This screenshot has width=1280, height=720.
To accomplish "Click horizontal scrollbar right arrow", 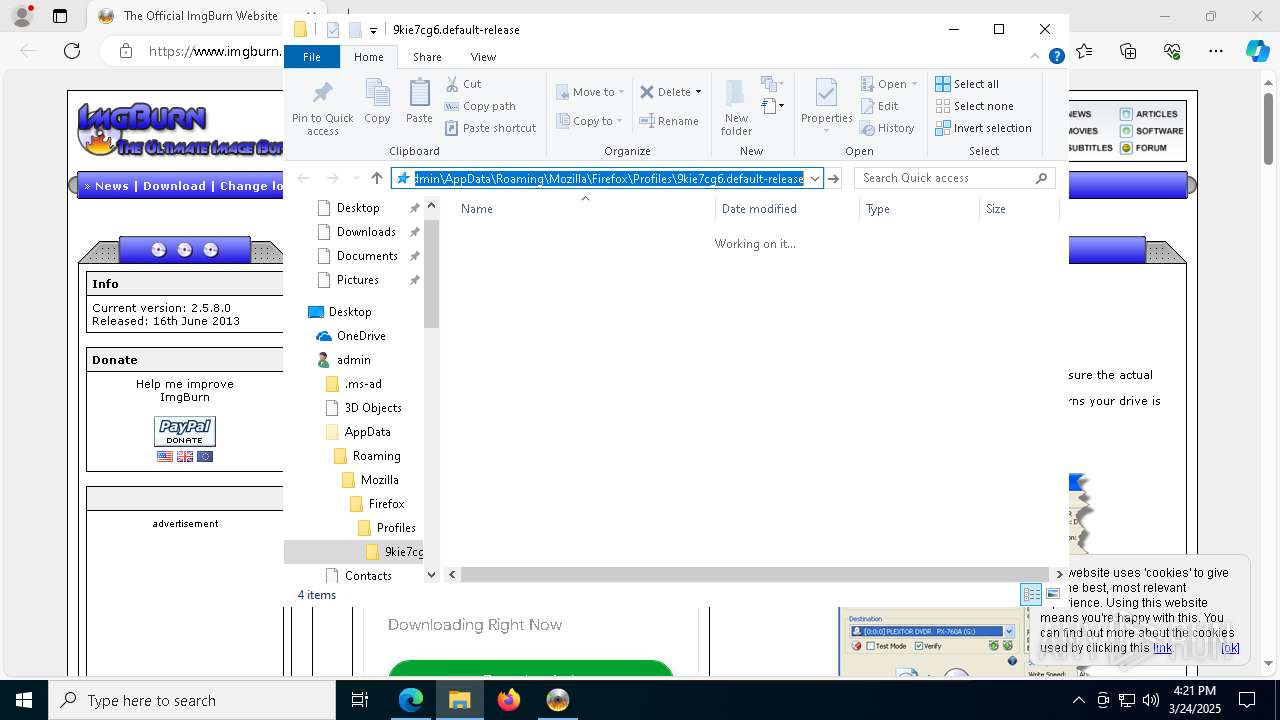I will coord(1060,574).
